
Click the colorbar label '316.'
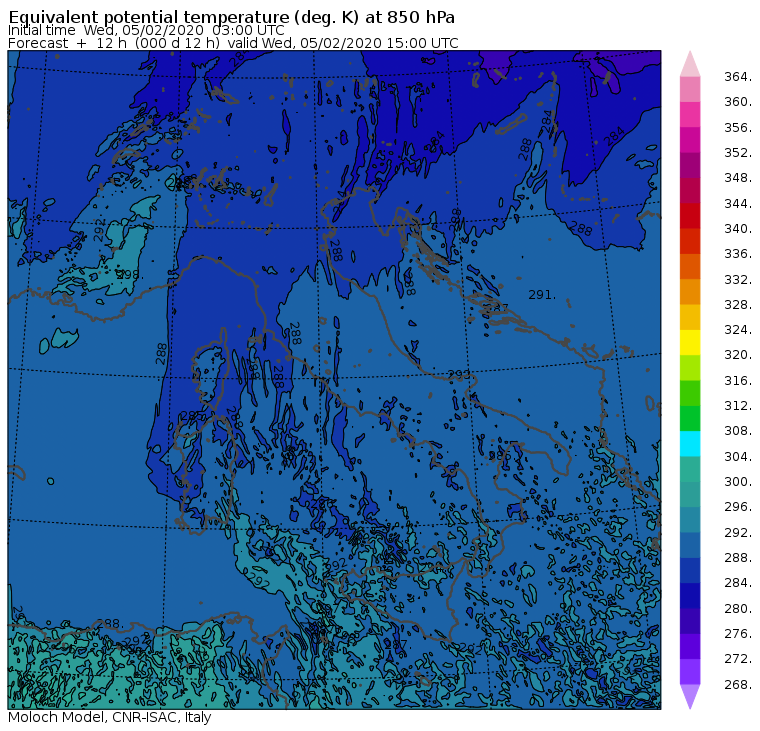coord(738,381)
